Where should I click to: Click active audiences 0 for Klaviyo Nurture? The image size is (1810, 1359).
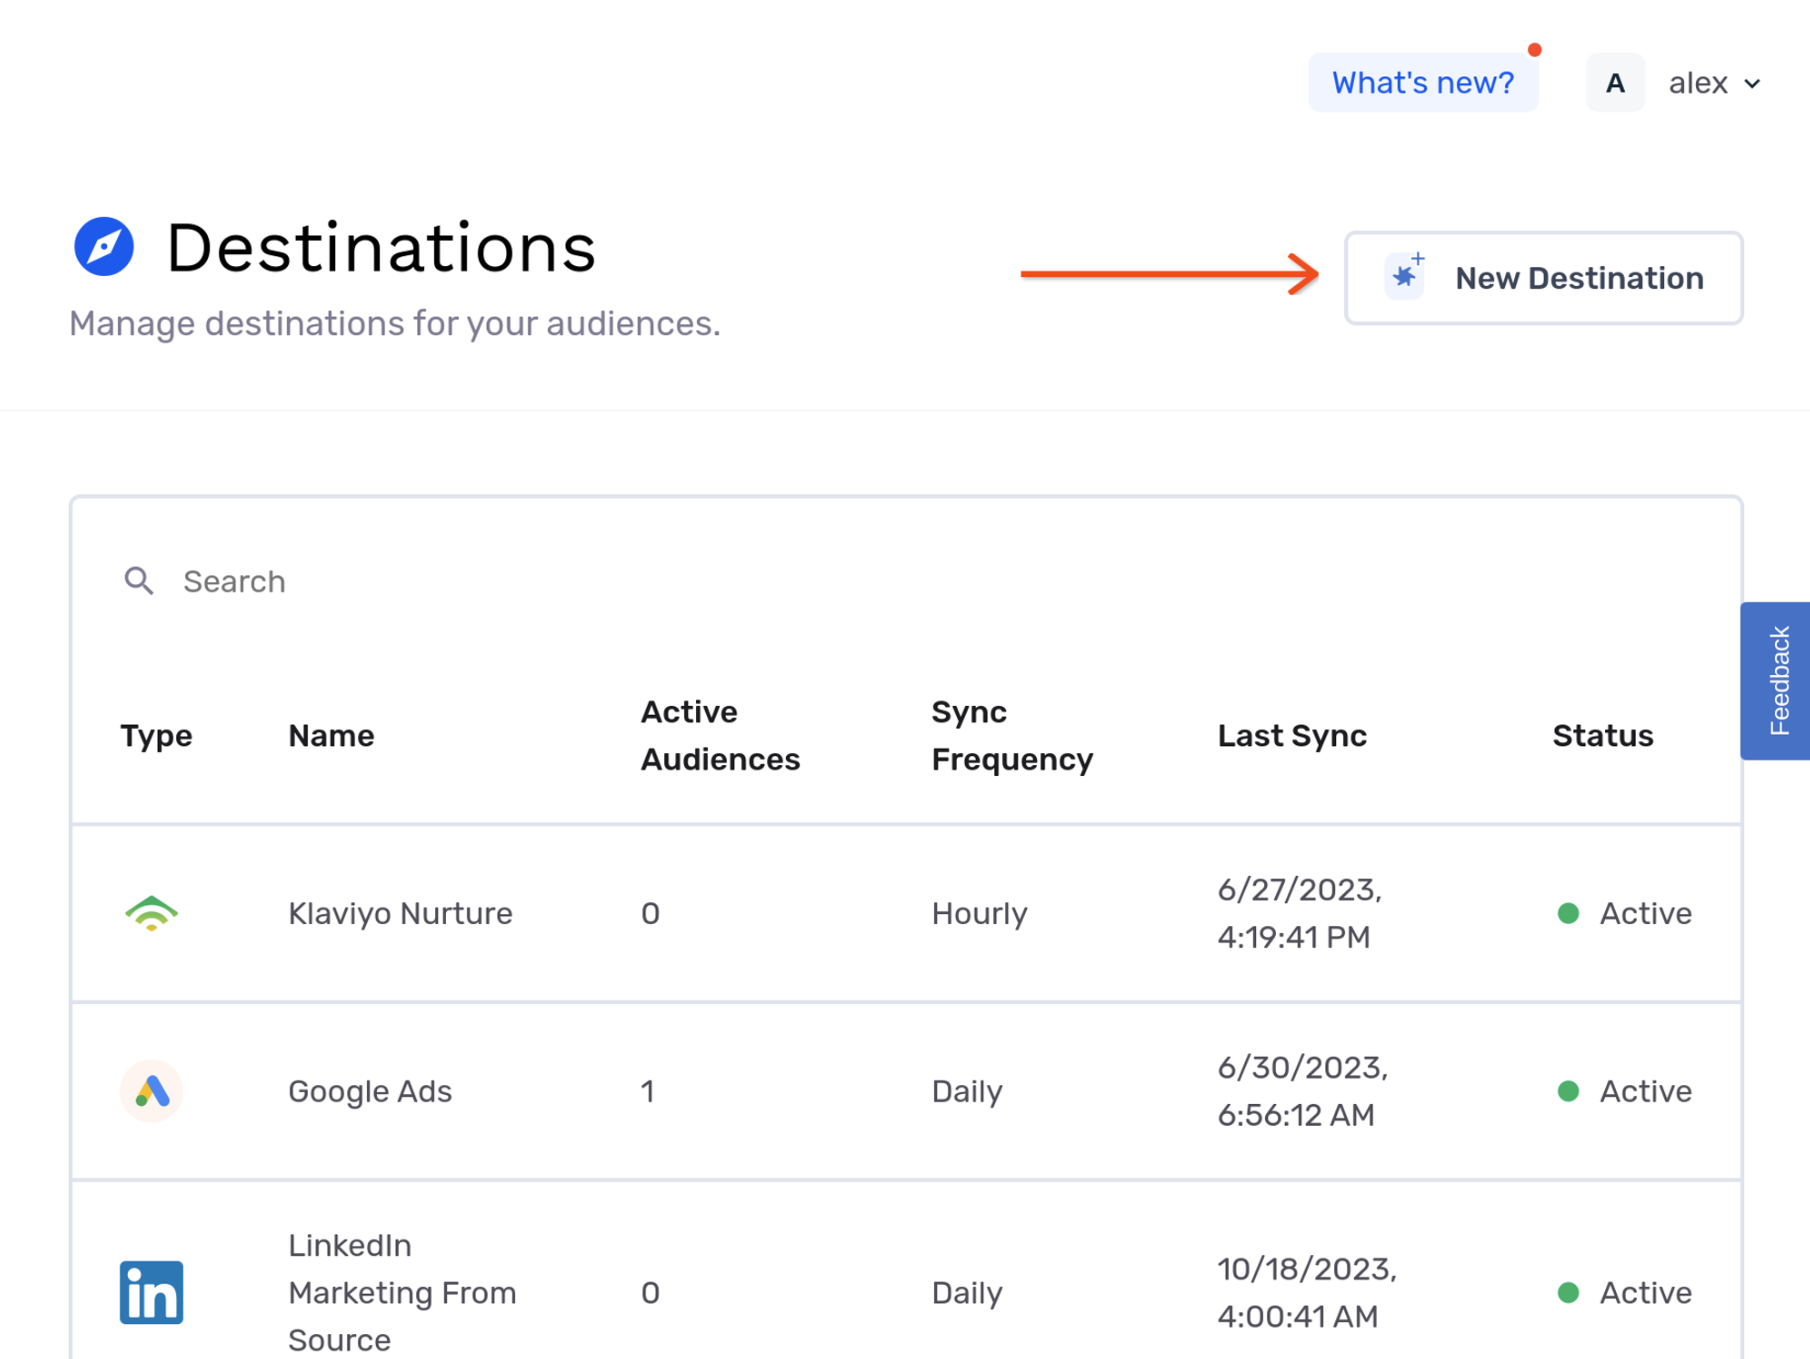pos(650,913)
